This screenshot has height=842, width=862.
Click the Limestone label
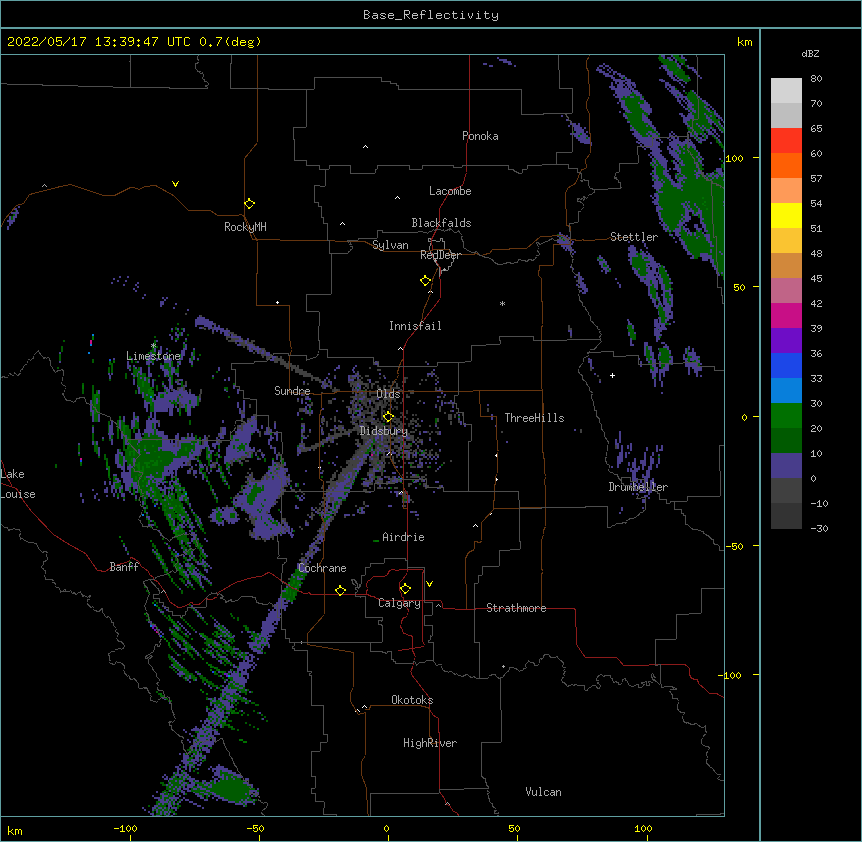tap(153, 356)
